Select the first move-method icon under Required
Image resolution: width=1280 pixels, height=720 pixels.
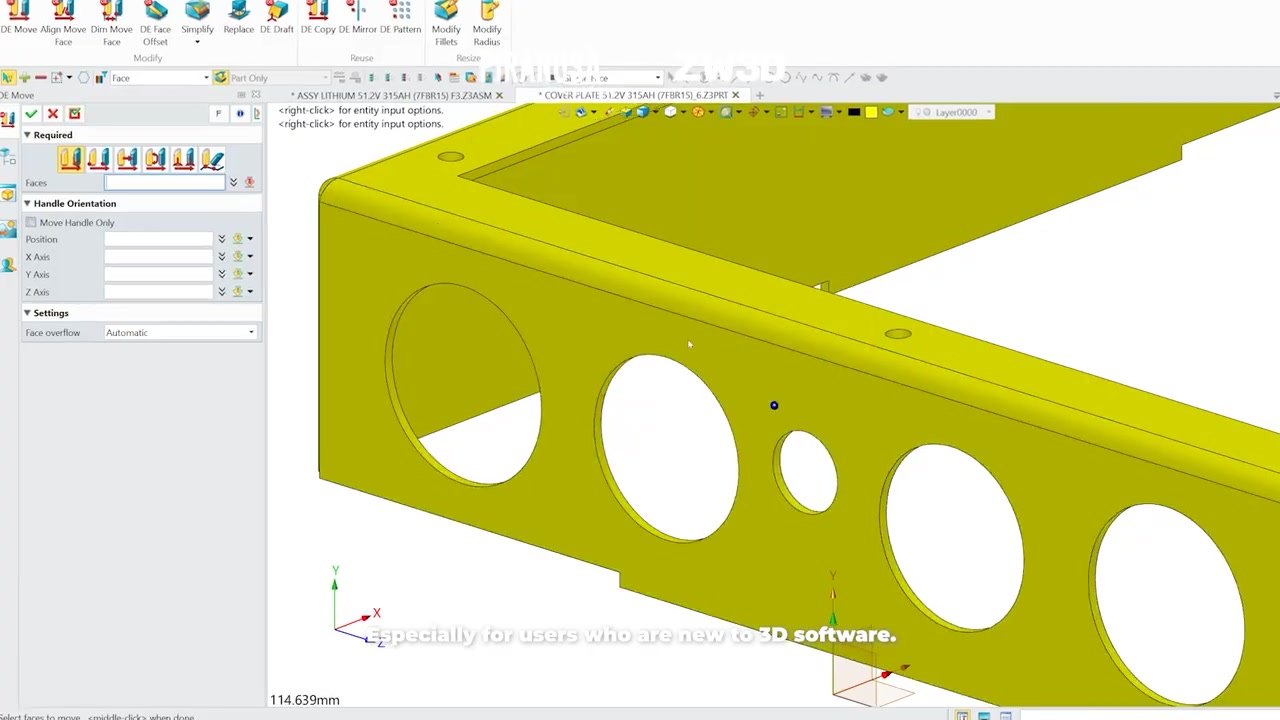(70, 159)
